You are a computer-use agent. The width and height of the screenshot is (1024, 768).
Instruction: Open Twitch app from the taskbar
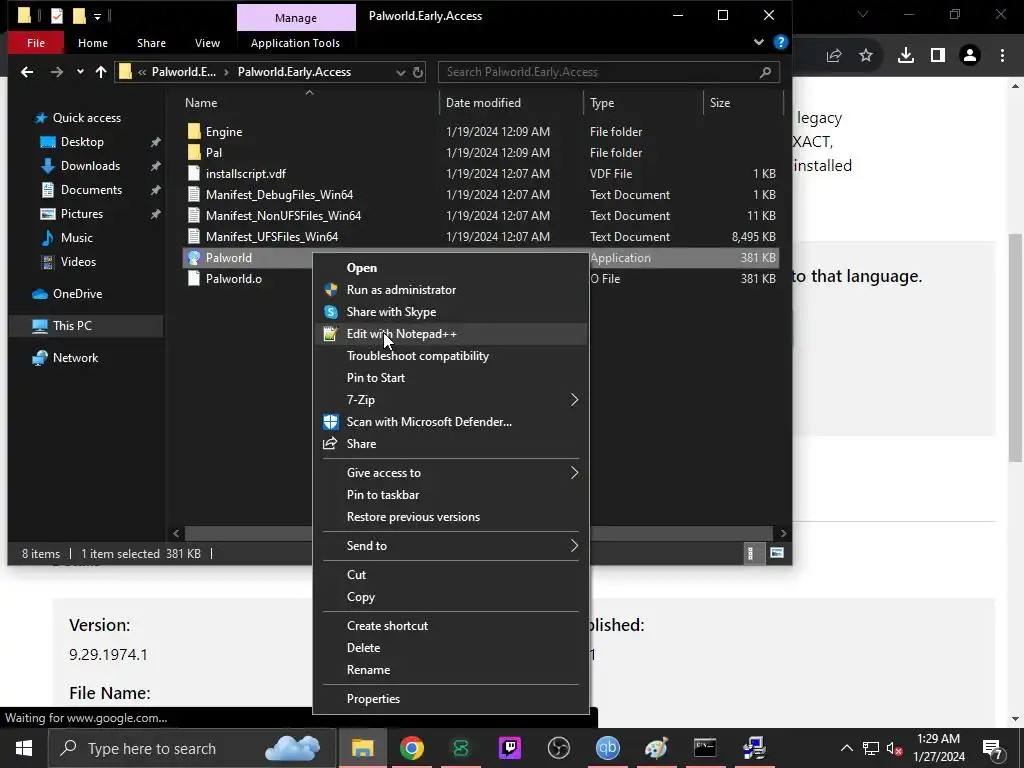(x=509, y=748)
